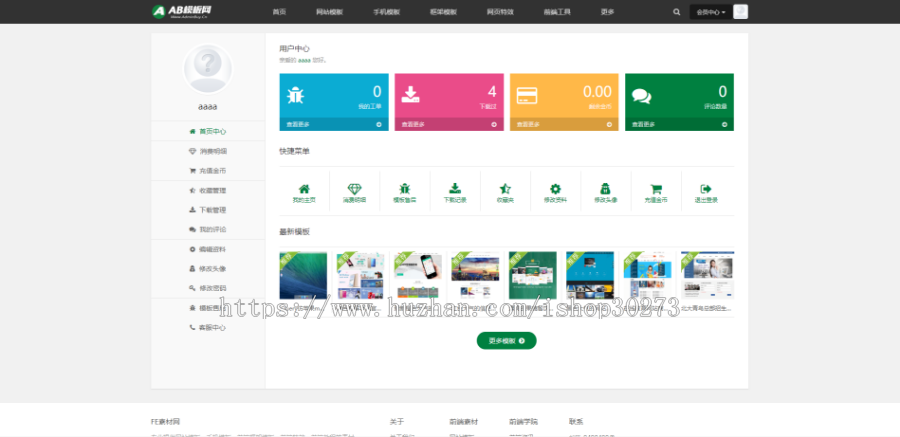
Task: Click the diamond icon in quick menu
Action: tap(355, 188)
